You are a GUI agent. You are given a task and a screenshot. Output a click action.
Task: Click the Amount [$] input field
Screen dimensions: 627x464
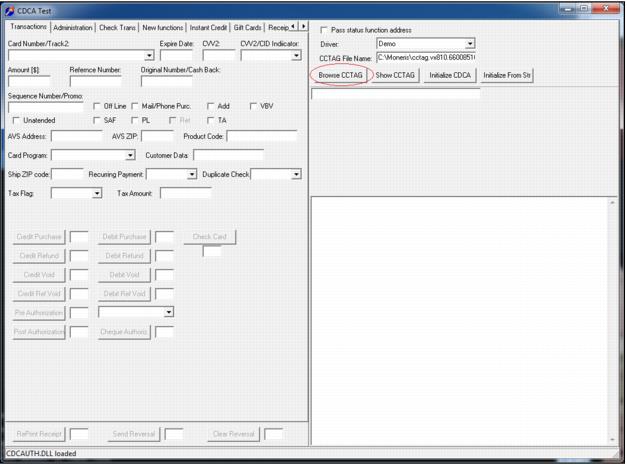click(x=29, y=82)
